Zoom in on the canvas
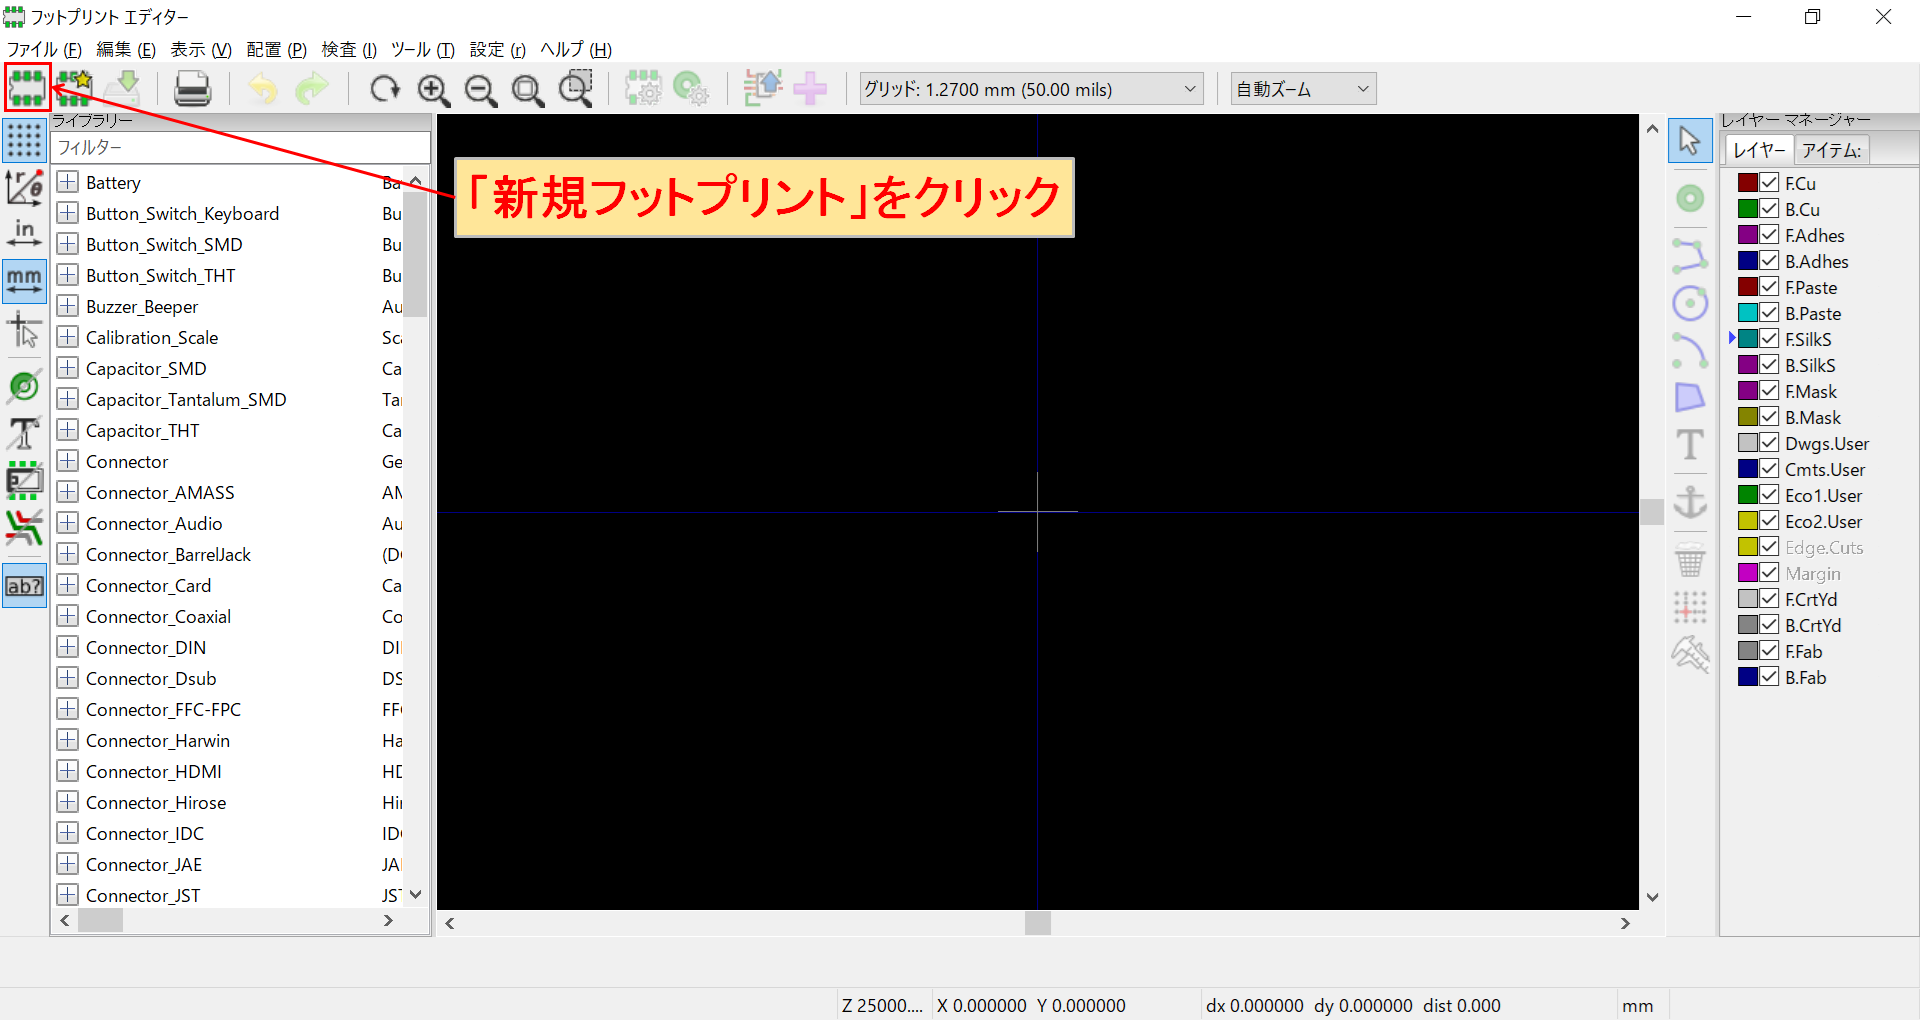This screenshot has height=1020, width=1920. click(x=433, y=88)
